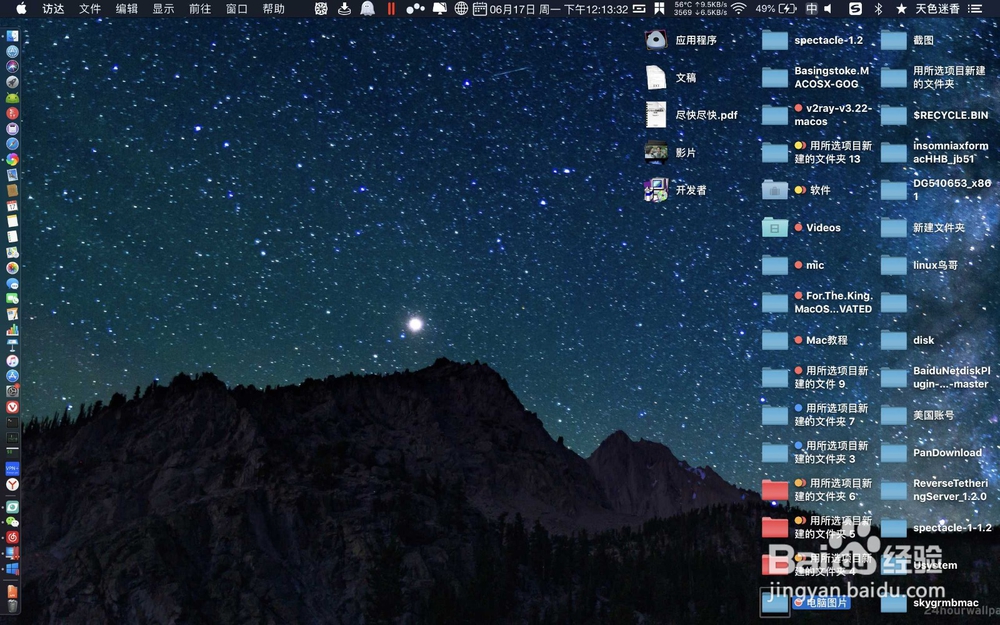Launch Yandex browser from the Dock
Image resolution: width=1000 pixels, height=625 pixels.
pyautogui.click(x=12, y=485)
